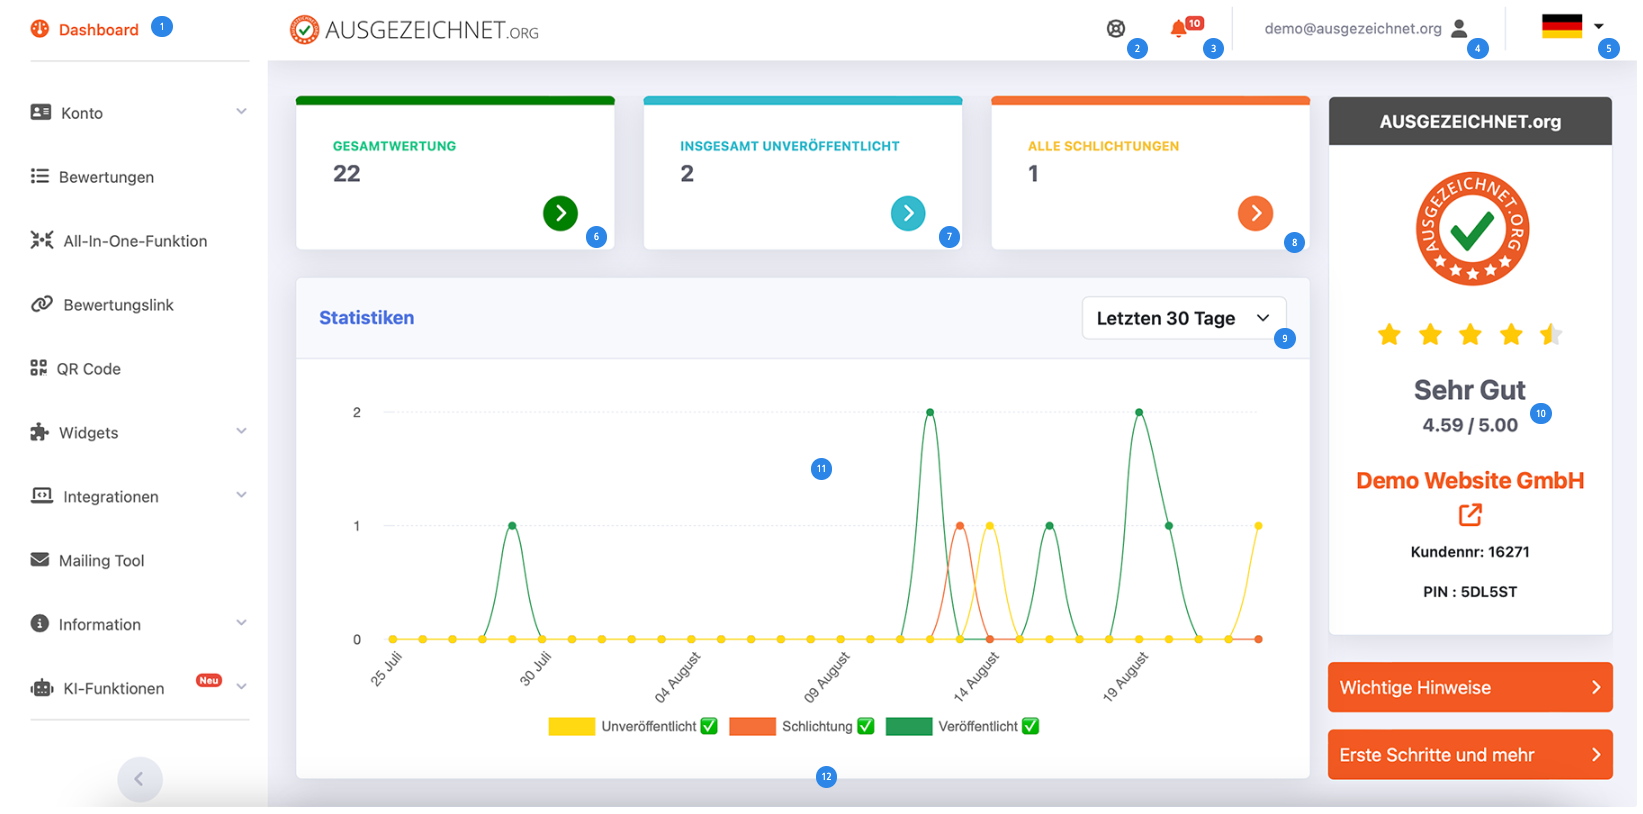Screen dimensions: 1643x814
Task: Open the Bewertungen menu item
Action: point(106,177)
